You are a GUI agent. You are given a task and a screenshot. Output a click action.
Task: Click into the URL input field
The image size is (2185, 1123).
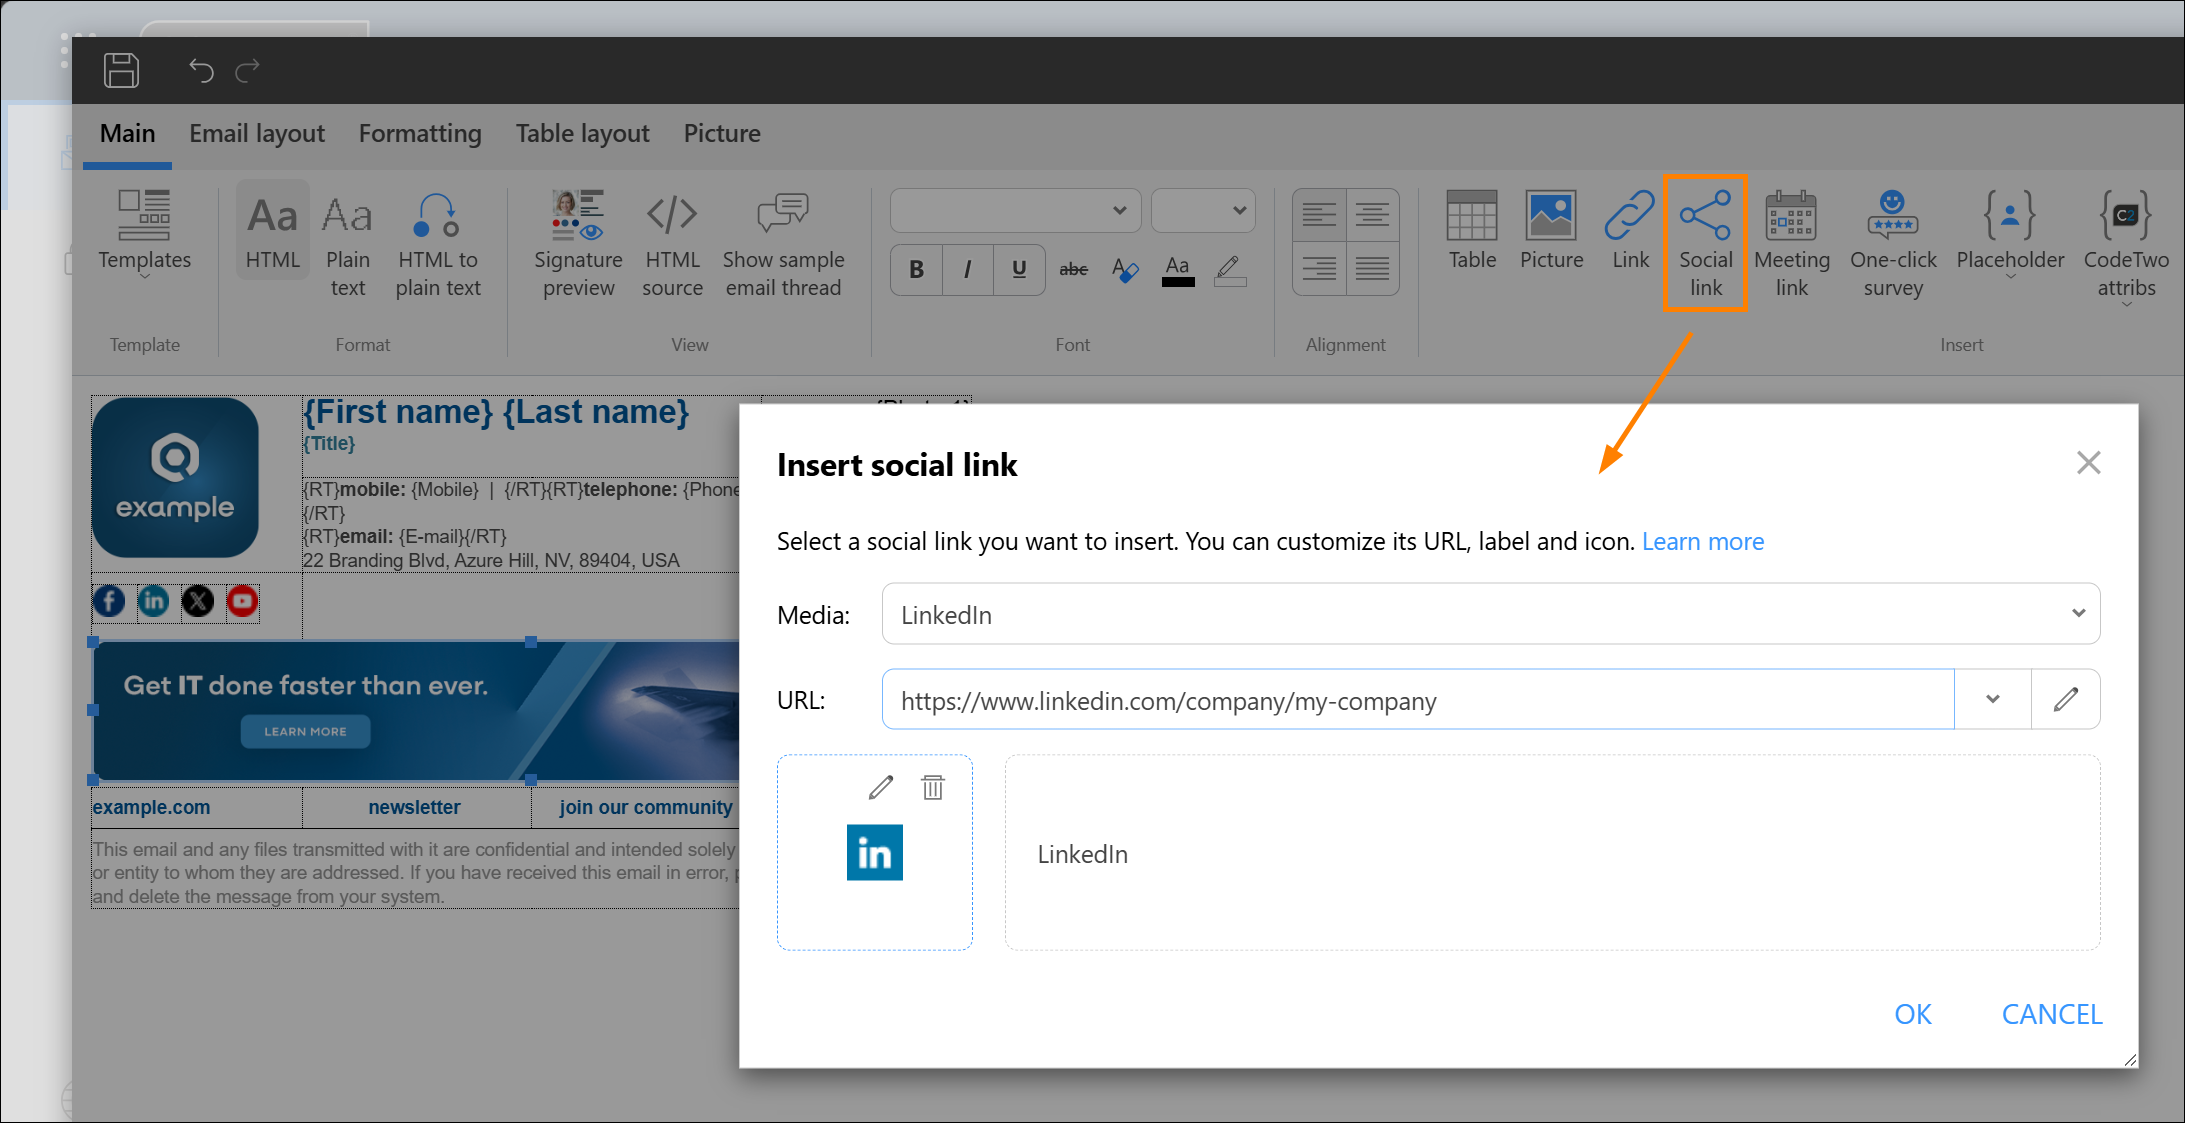1417,700
